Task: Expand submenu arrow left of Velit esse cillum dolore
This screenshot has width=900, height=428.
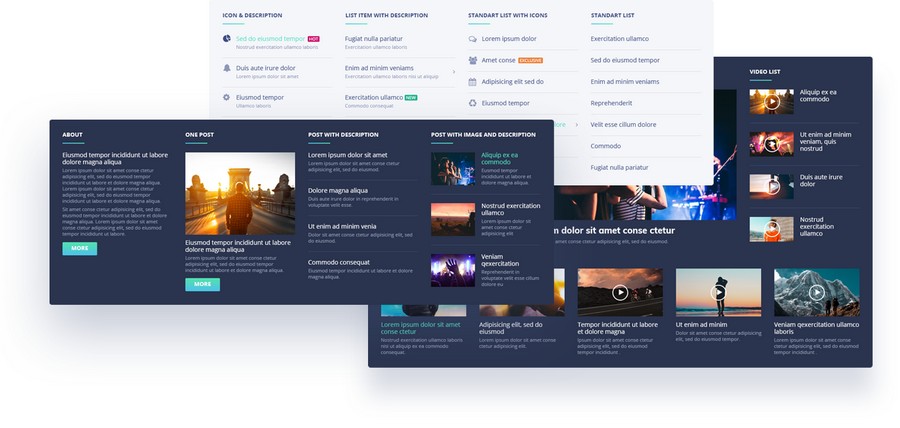Action: click(577, 125)
